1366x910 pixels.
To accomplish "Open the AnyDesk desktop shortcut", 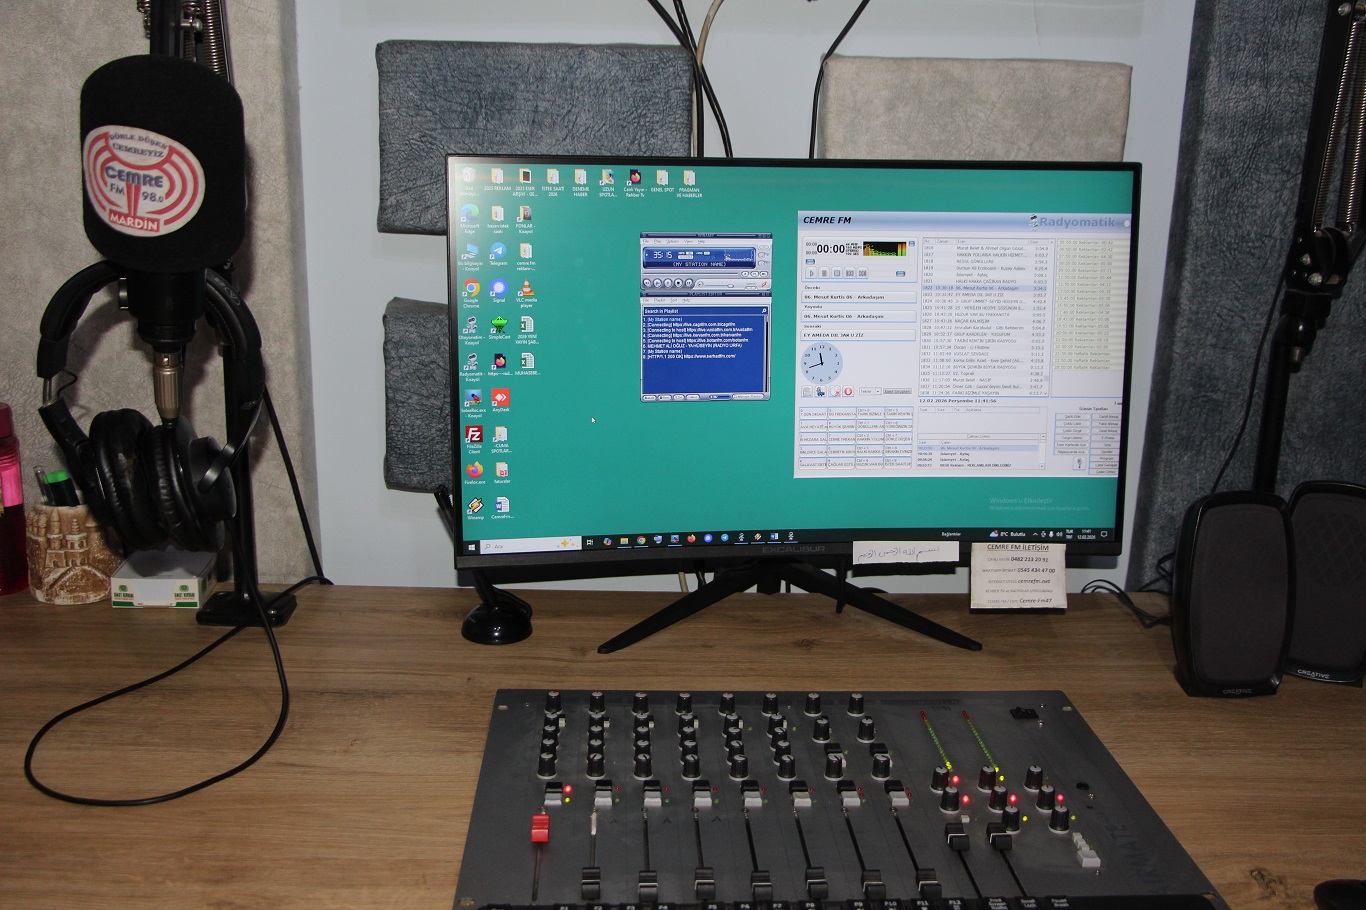I will pos(500,397).
